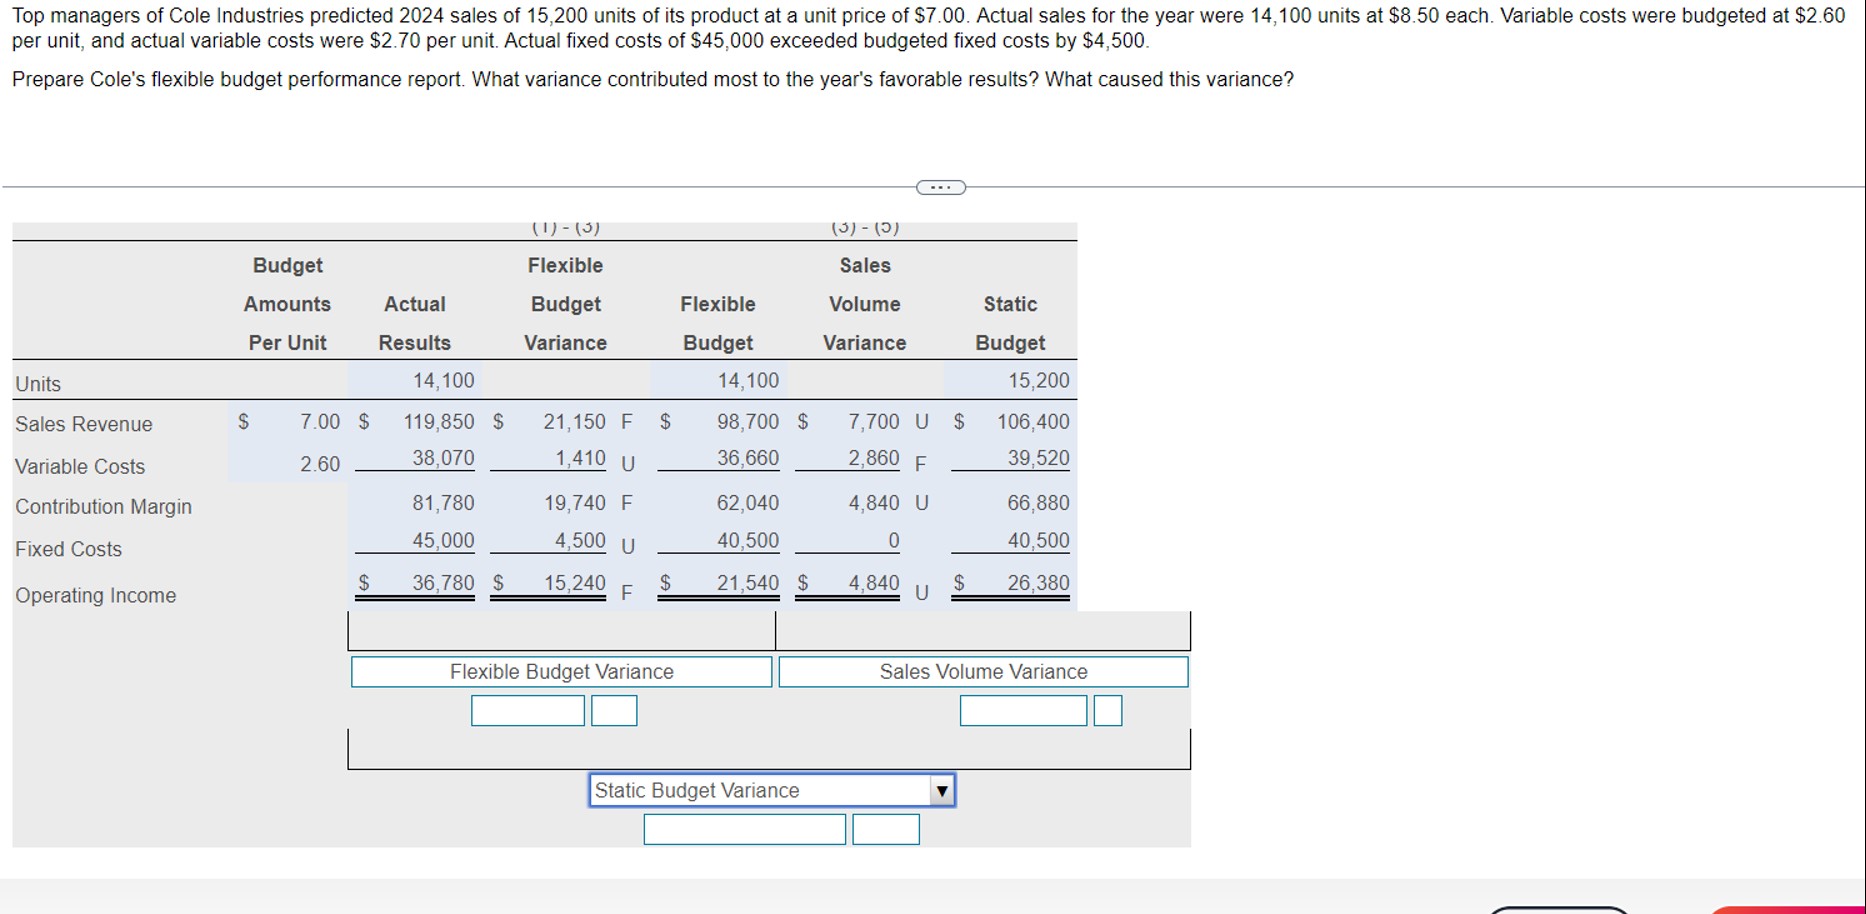The width and height of the screenshot is (1866, 914).
Task: Click the flexible budget contribution margin 62,040
Action: tap(748, 503)
